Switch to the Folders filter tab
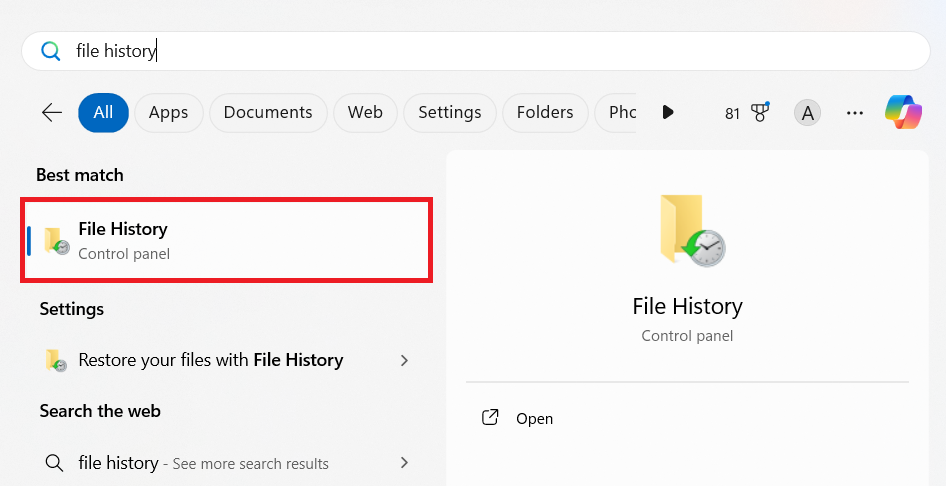946x486 pixels. (x=545, y=112)
